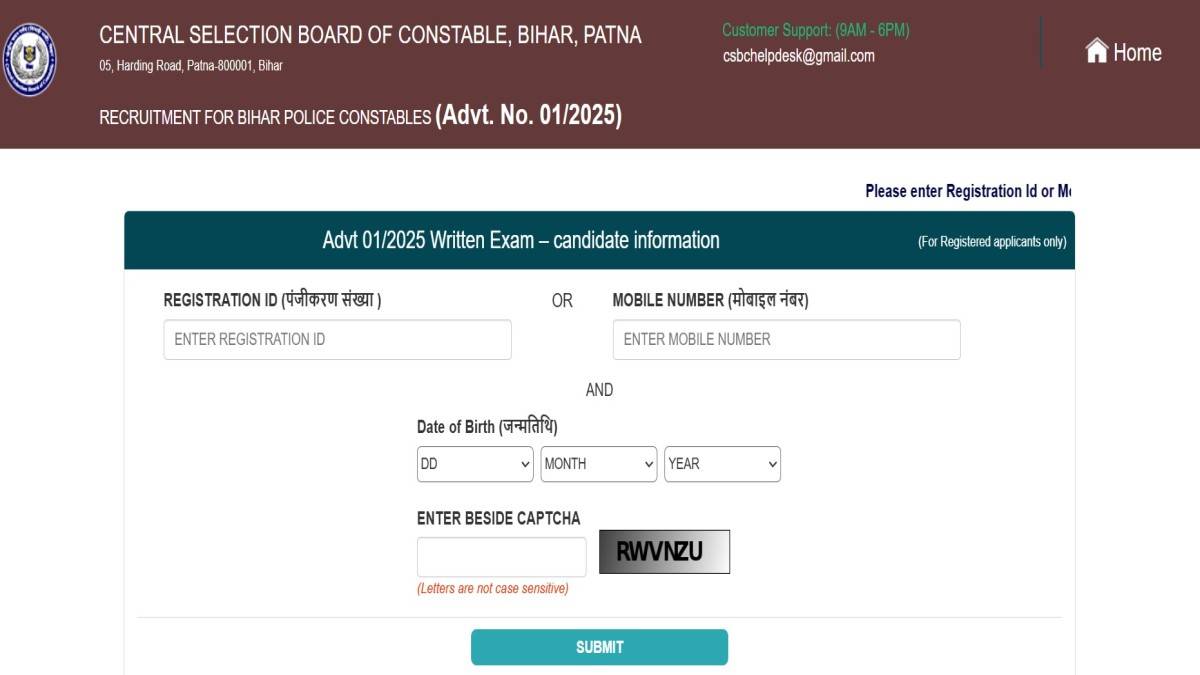Click the 'Advt 01/2025 Written Exam' panel header

click(520, 240)
